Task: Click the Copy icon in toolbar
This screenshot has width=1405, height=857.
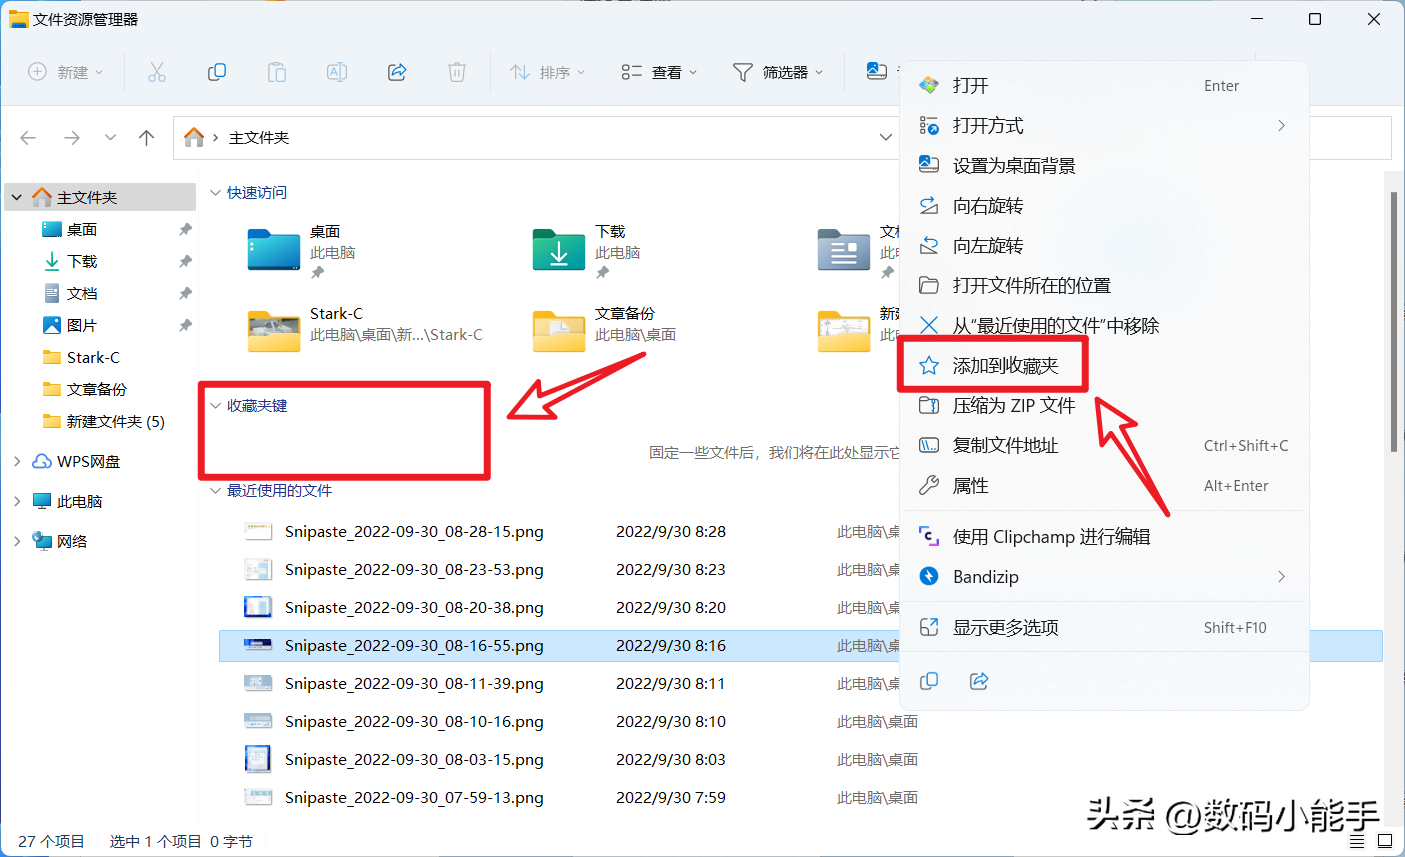Action: (x=217, y=72)
